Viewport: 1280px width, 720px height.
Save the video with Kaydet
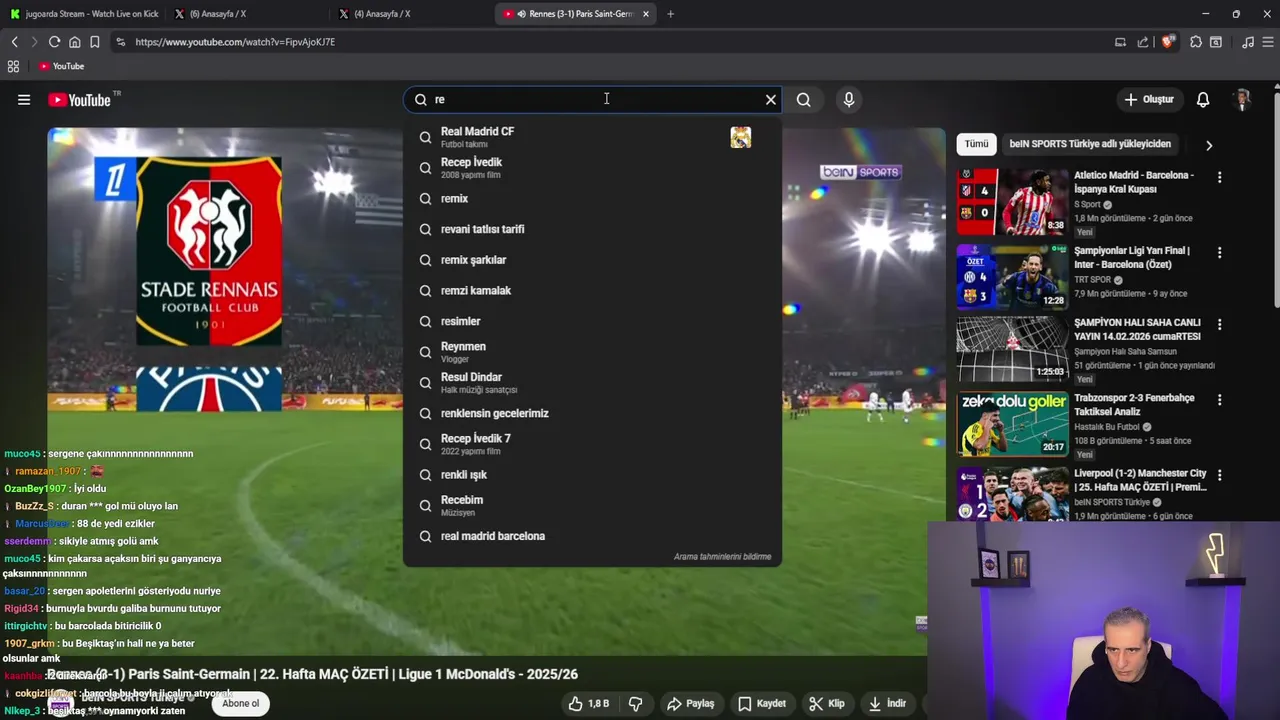761,704
